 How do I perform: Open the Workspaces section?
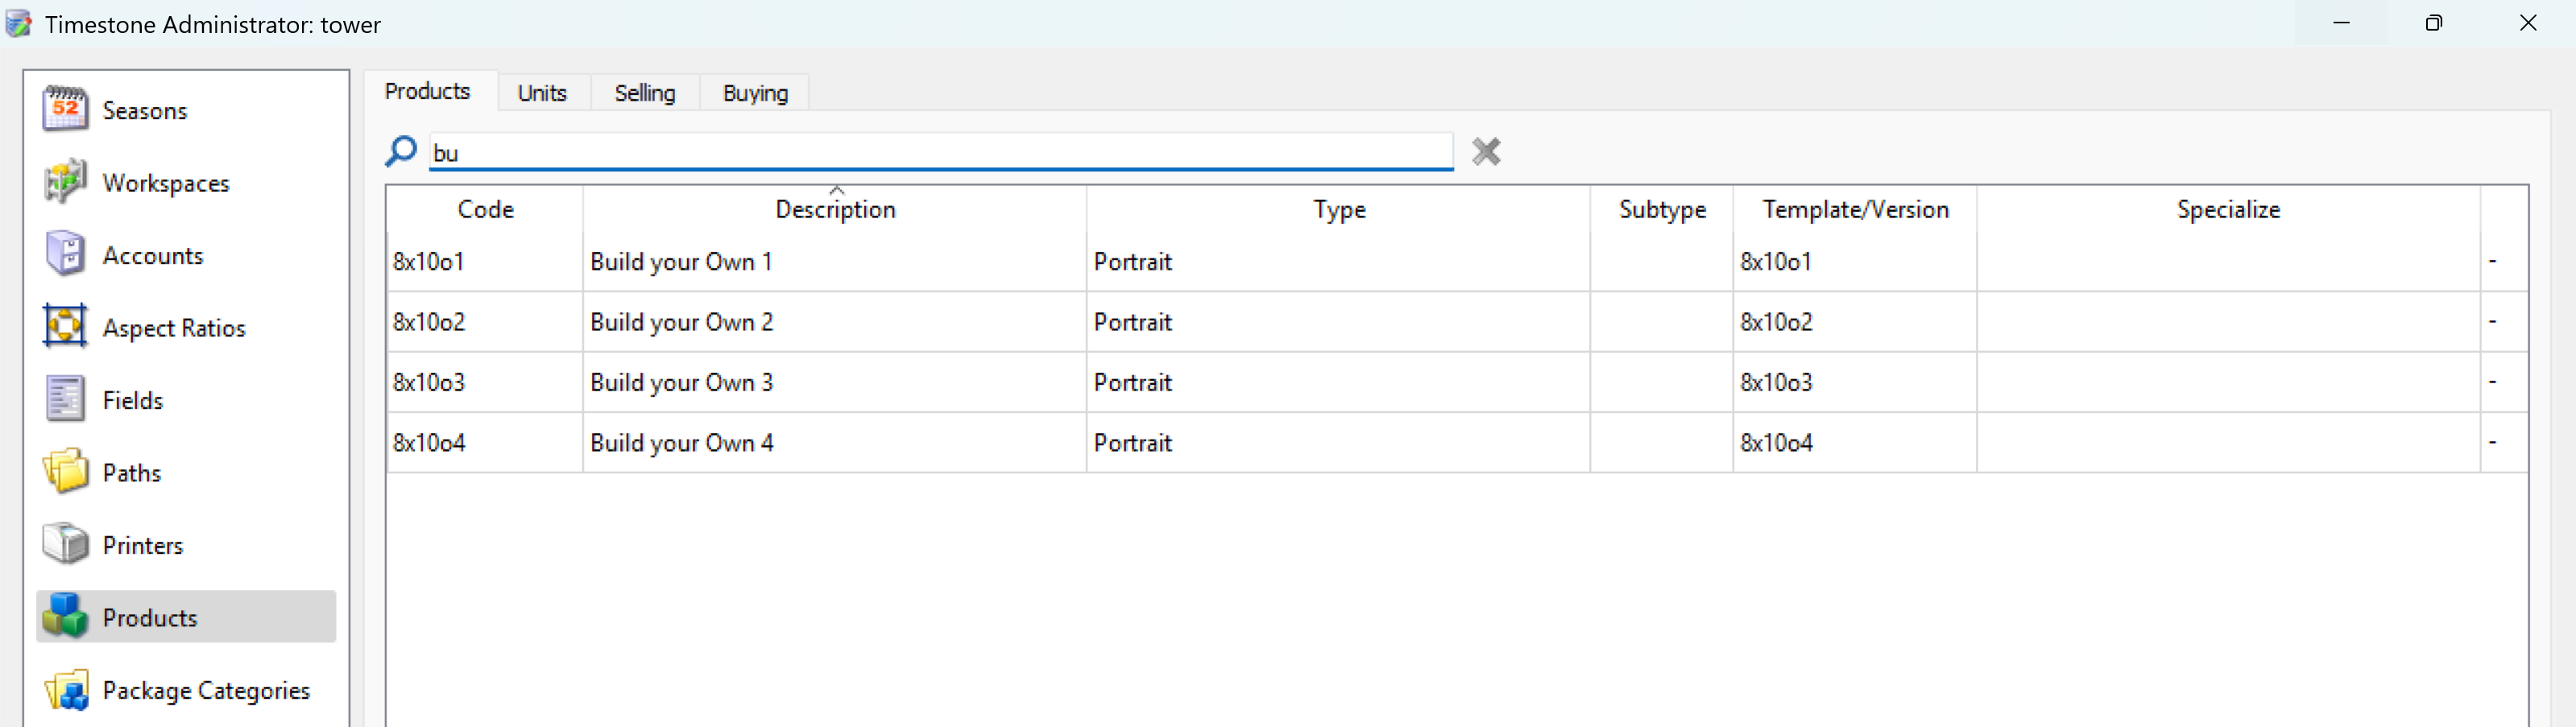pyautogui.click(x=166, y=182)
